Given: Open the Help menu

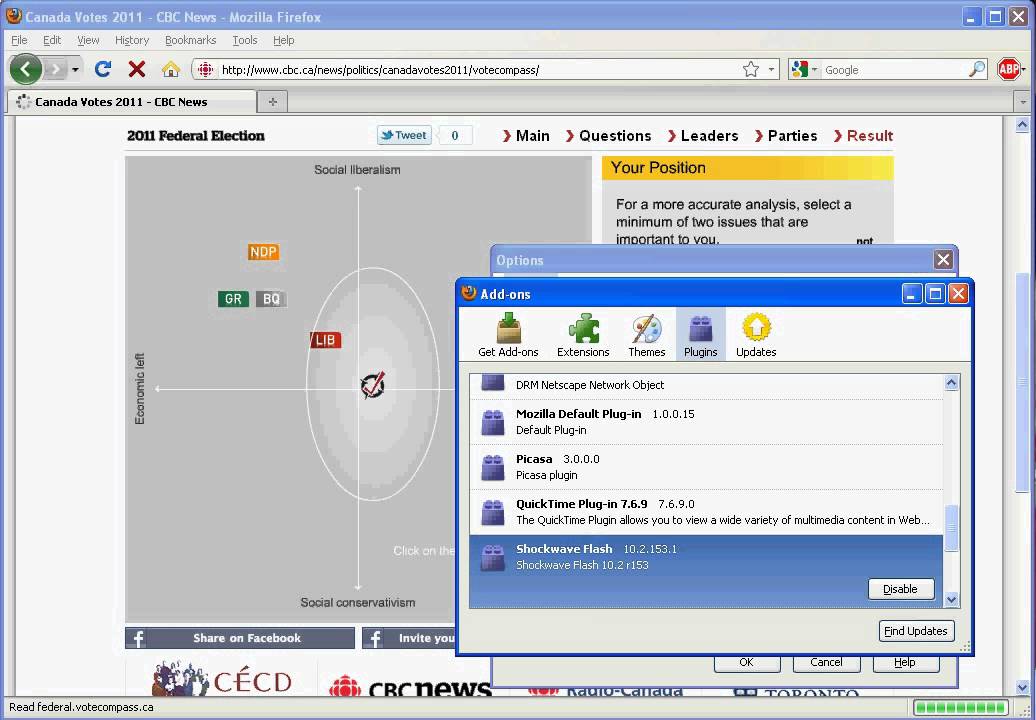Looking at the screenshot, I should 283,40.
